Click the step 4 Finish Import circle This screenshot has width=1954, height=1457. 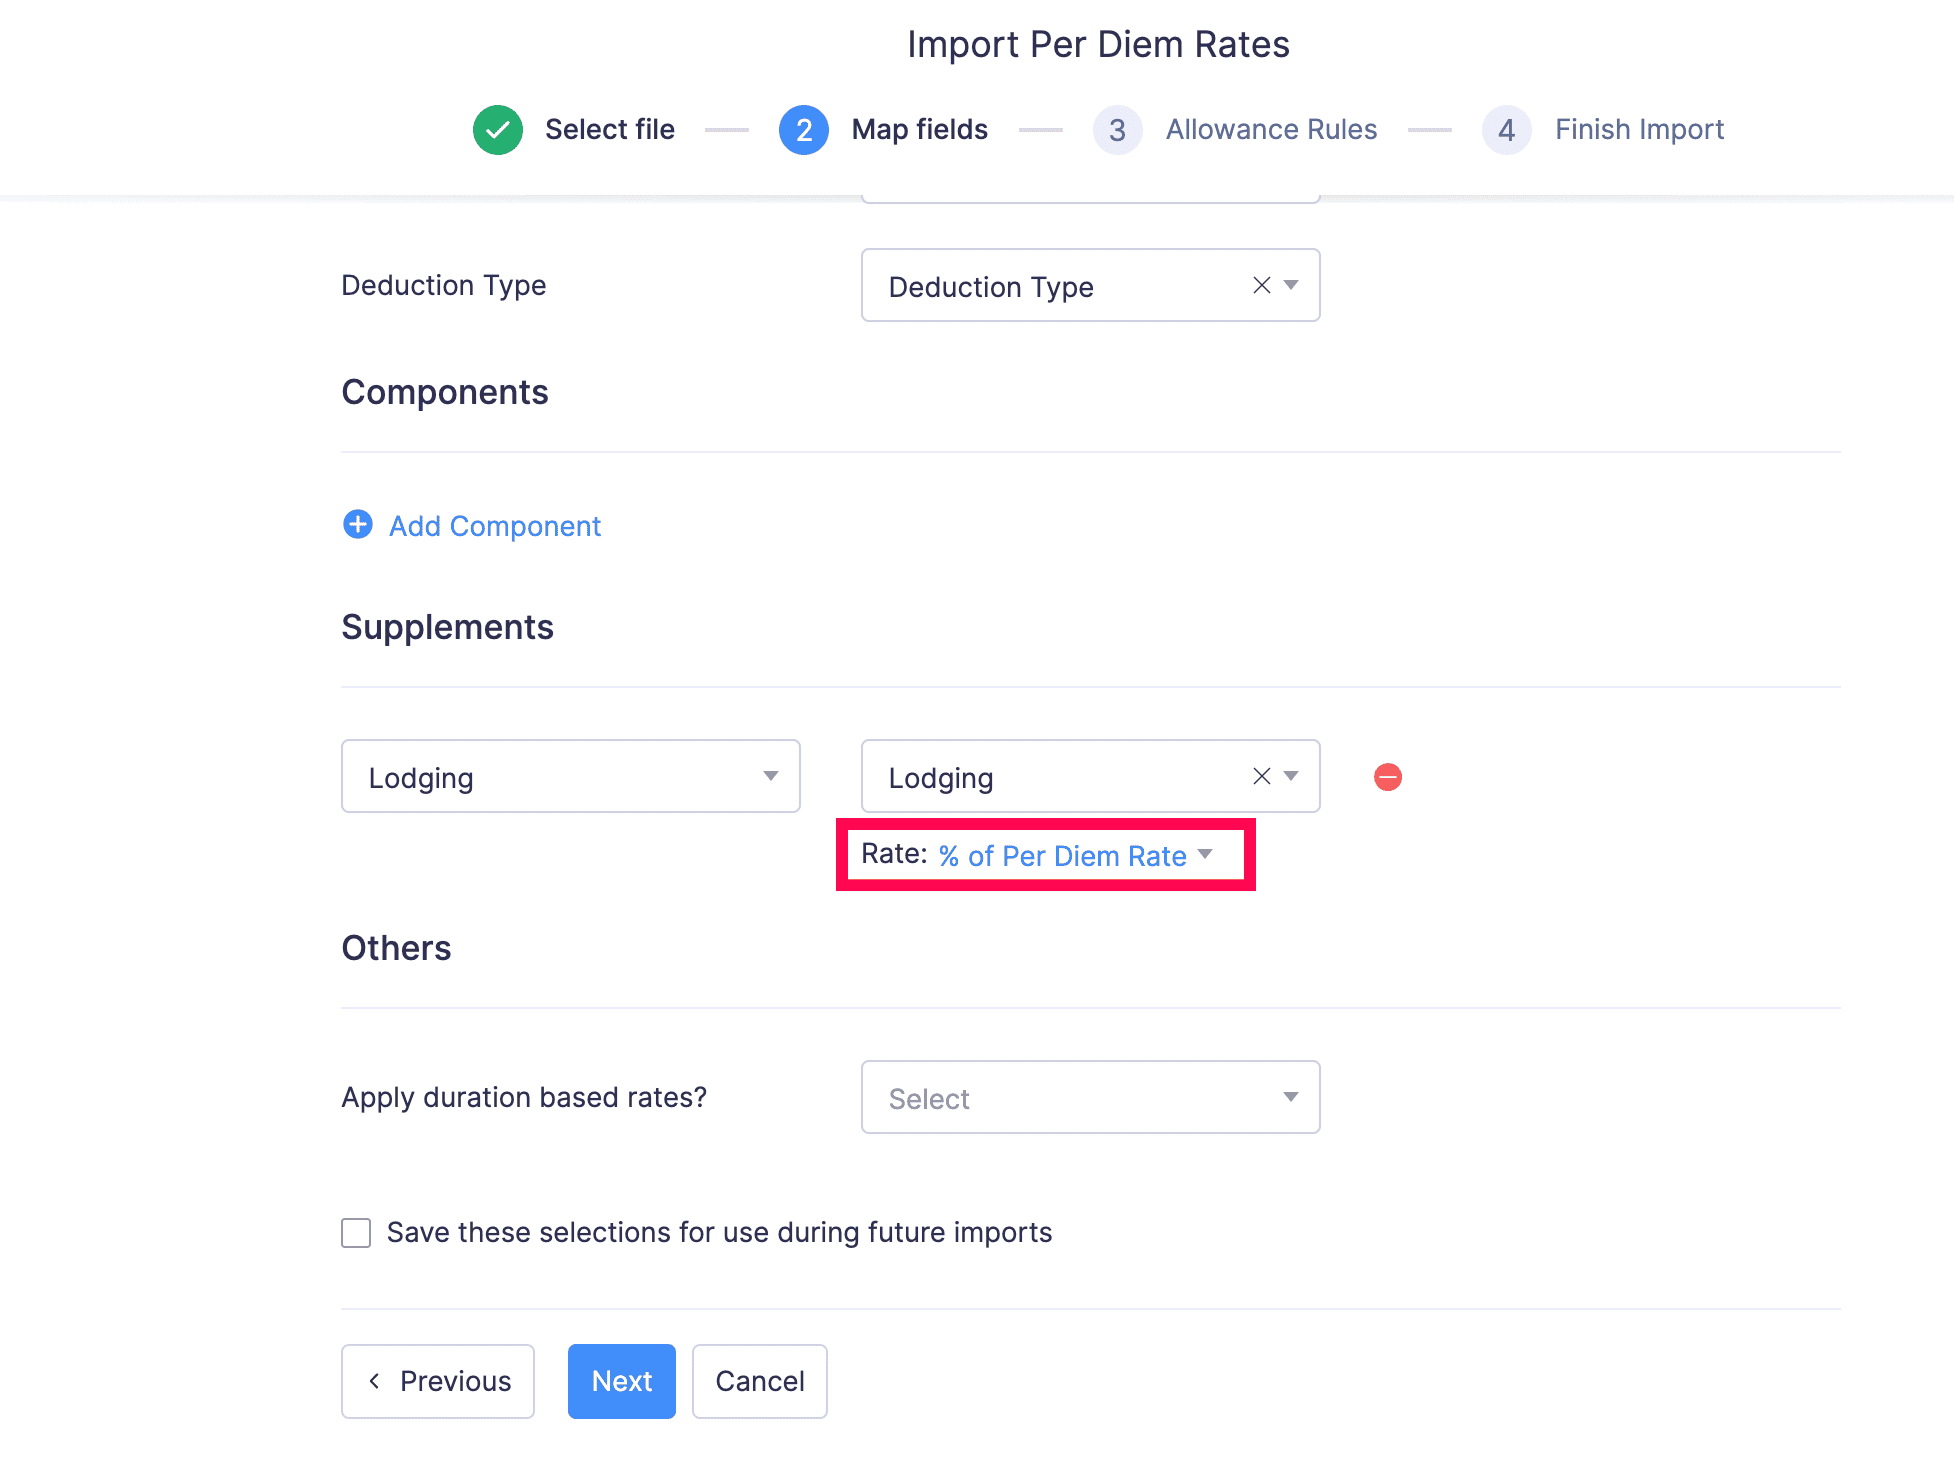[1506, 130]
